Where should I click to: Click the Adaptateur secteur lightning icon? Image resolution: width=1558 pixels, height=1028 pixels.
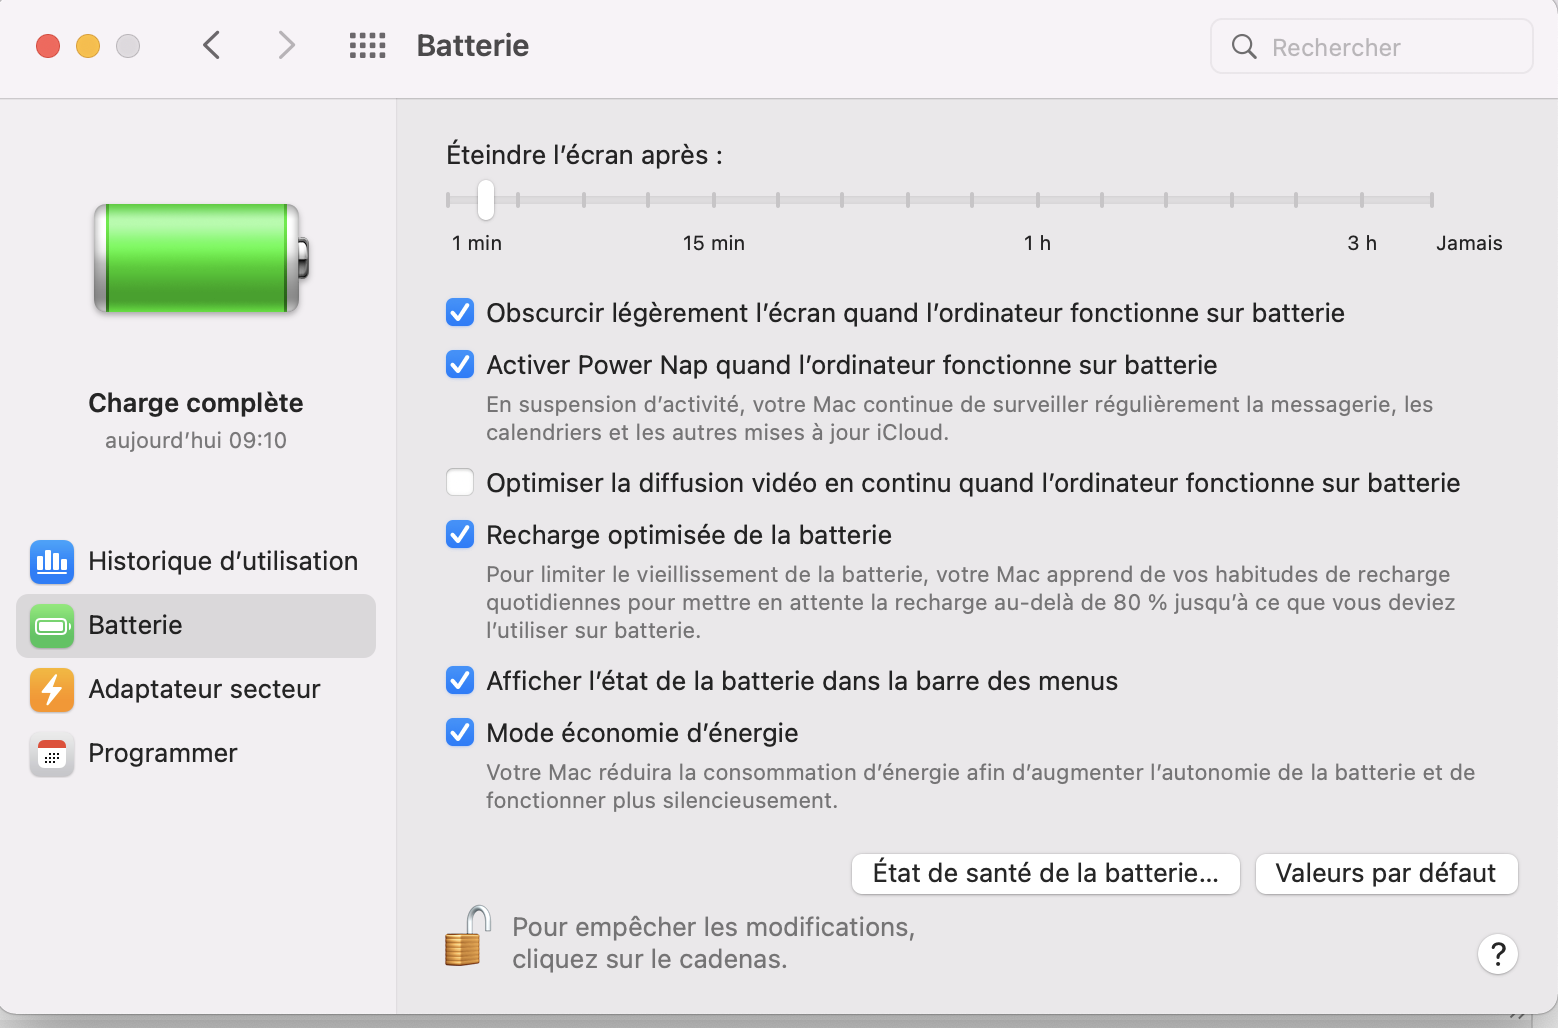(52, 689)
